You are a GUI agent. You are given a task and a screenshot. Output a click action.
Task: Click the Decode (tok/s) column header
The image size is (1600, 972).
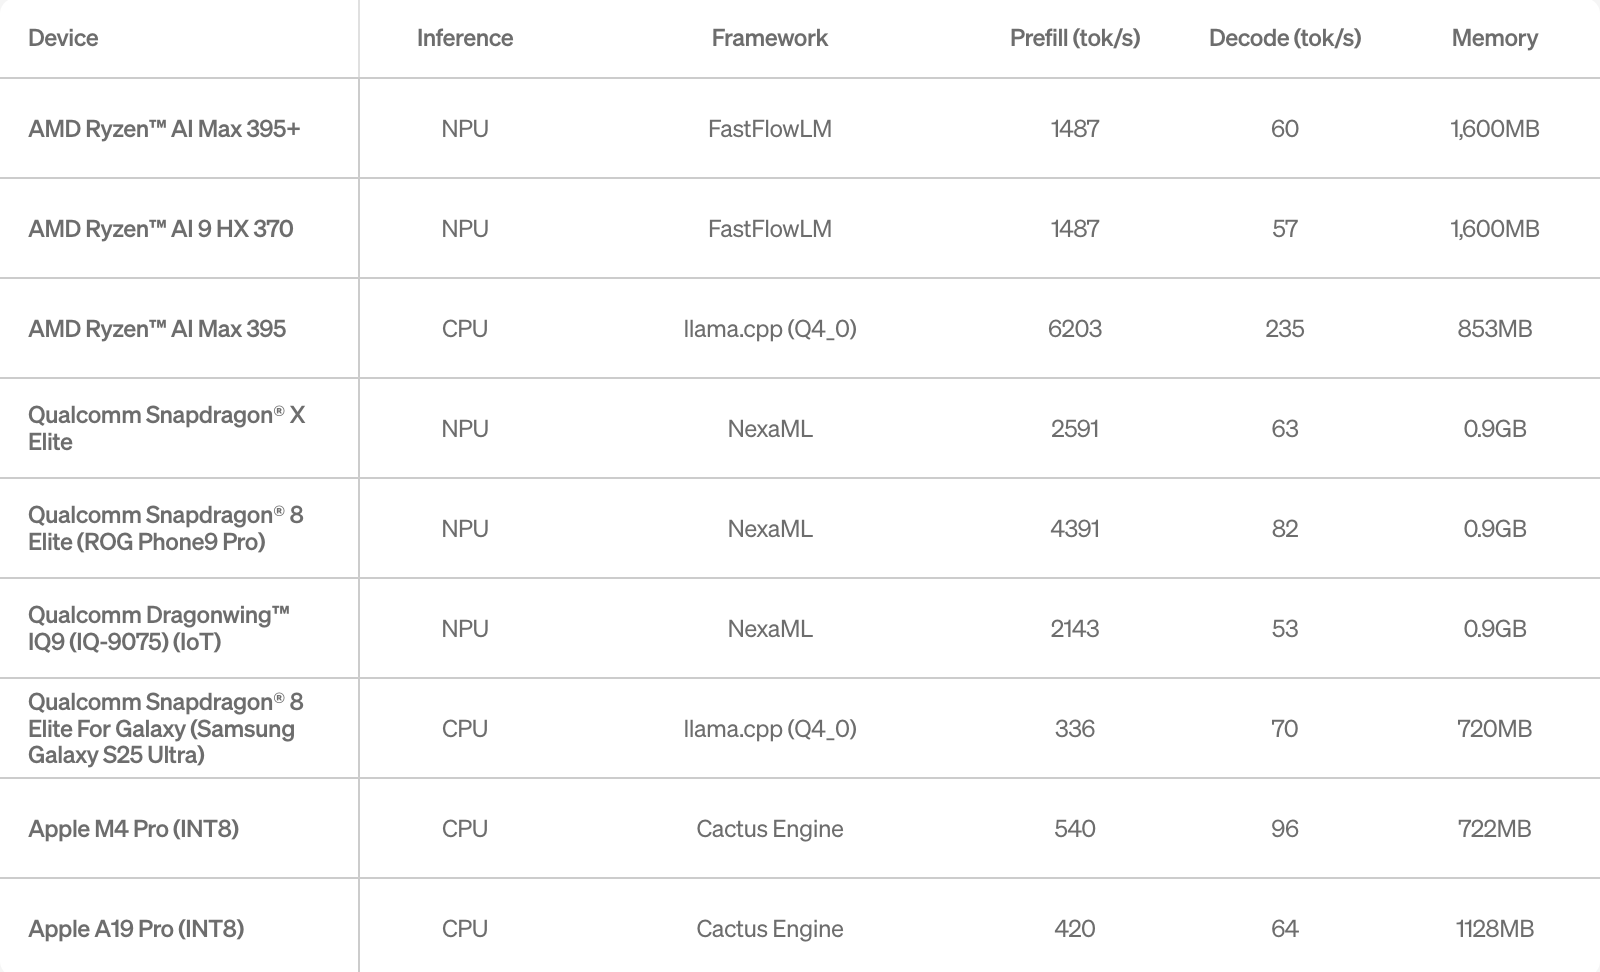click(1284, 38)
